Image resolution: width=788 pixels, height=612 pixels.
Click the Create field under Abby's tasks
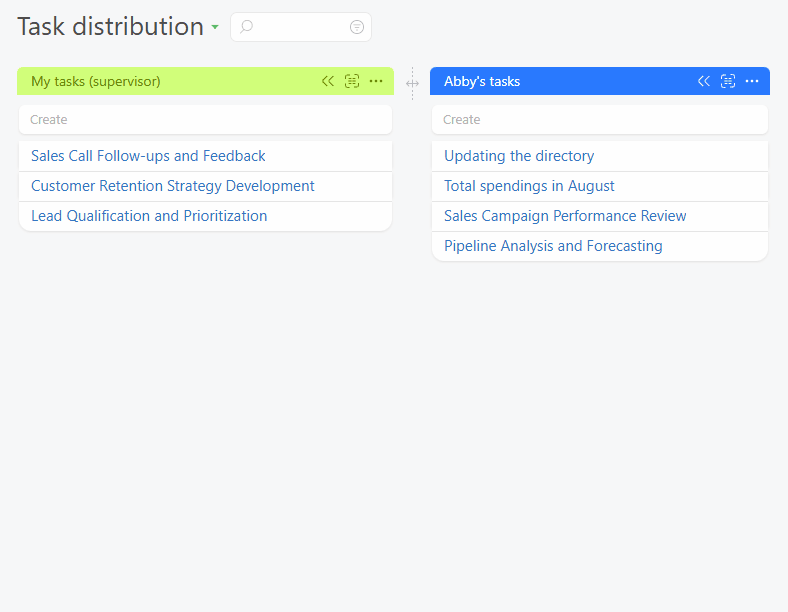(x=600, y=120)
